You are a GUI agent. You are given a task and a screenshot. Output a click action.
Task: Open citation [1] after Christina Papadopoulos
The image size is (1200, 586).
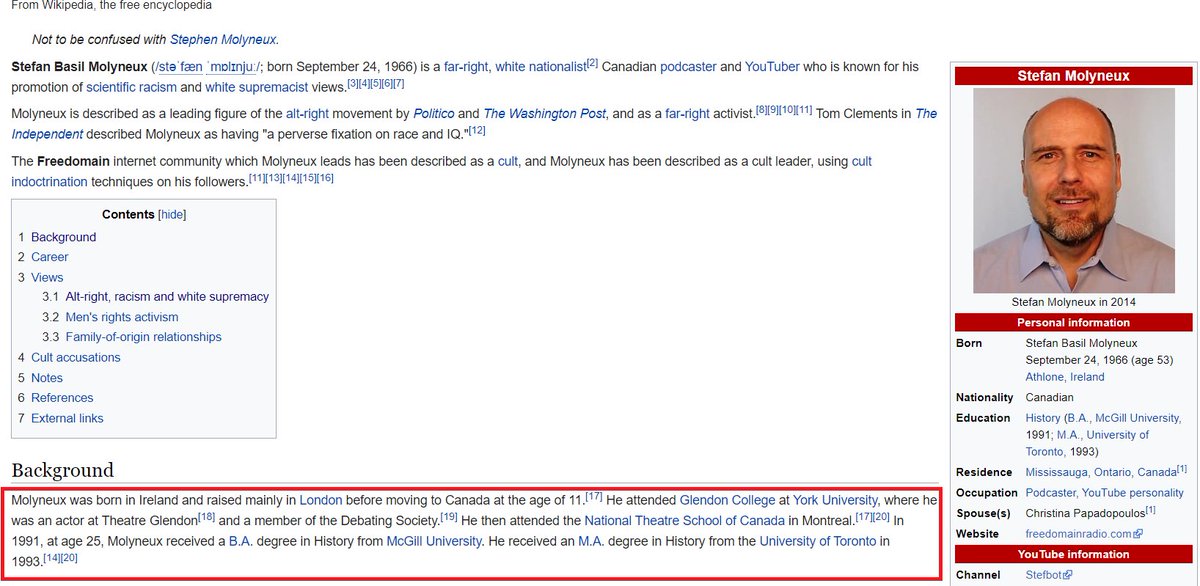pyautogui.click(x=1150, y=510)
